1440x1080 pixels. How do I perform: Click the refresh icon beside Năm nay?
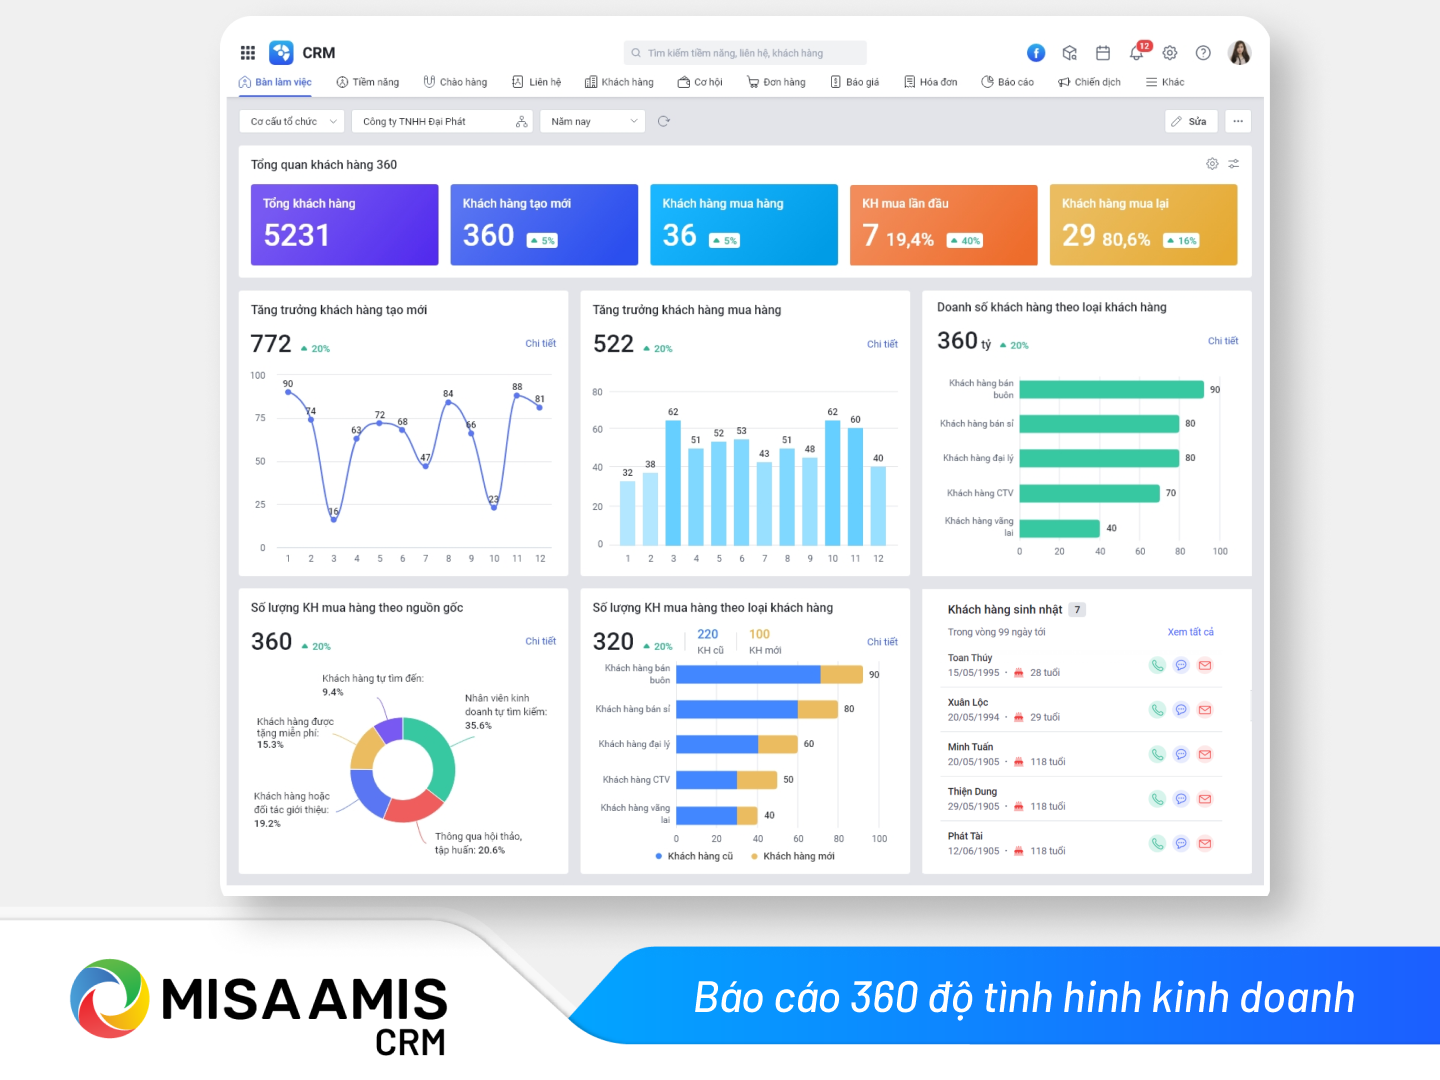tap(664, 121)
